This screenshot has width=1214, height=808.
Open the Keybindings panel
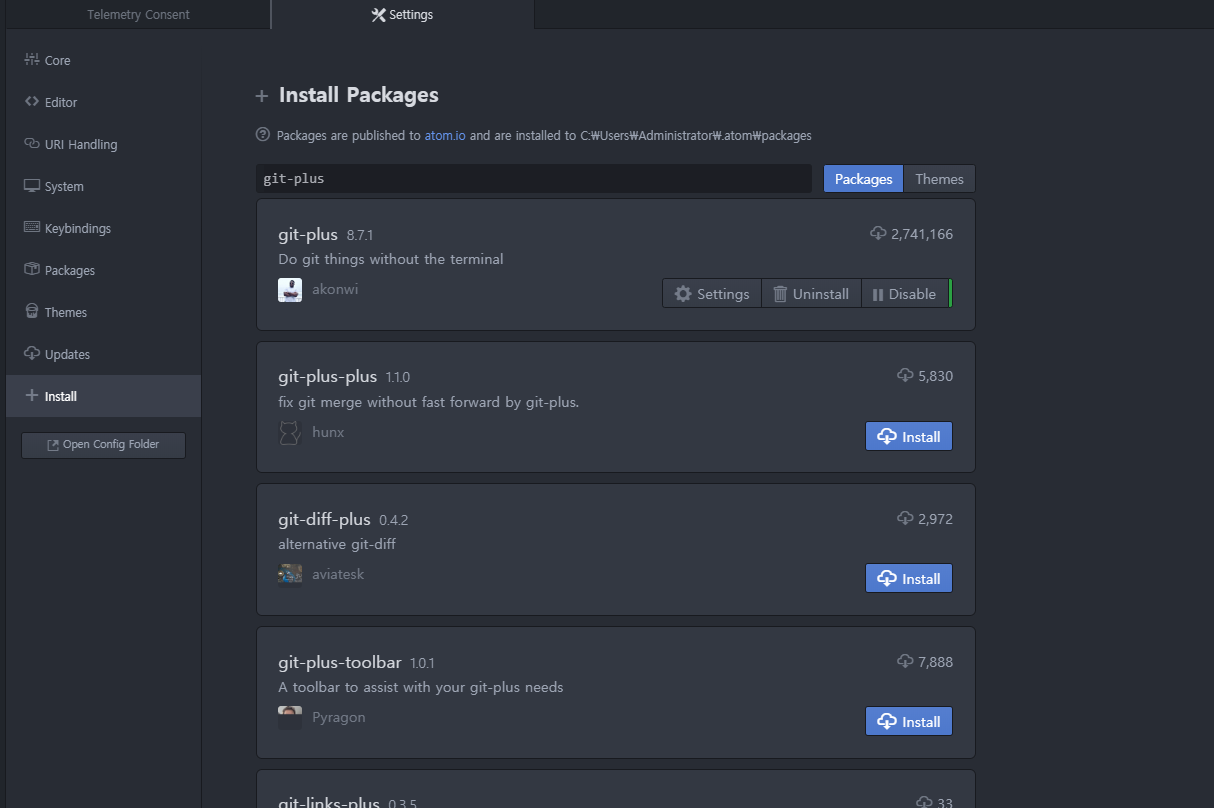point(103,228)
